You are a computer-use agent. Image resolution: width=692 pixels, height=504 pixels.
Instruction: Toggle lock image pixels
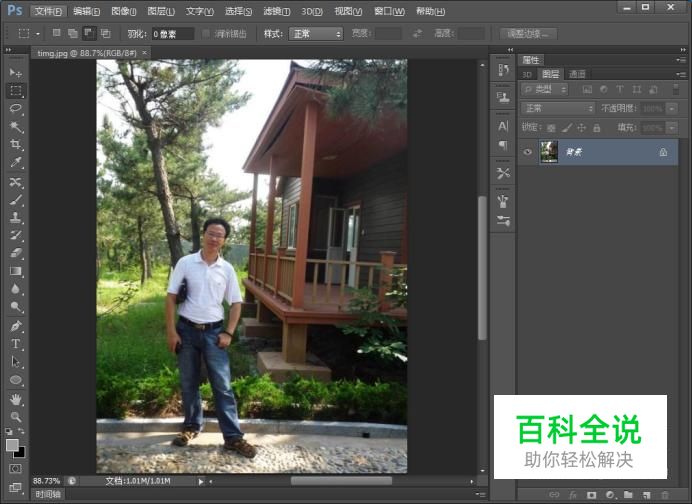[x=567, y=128]
